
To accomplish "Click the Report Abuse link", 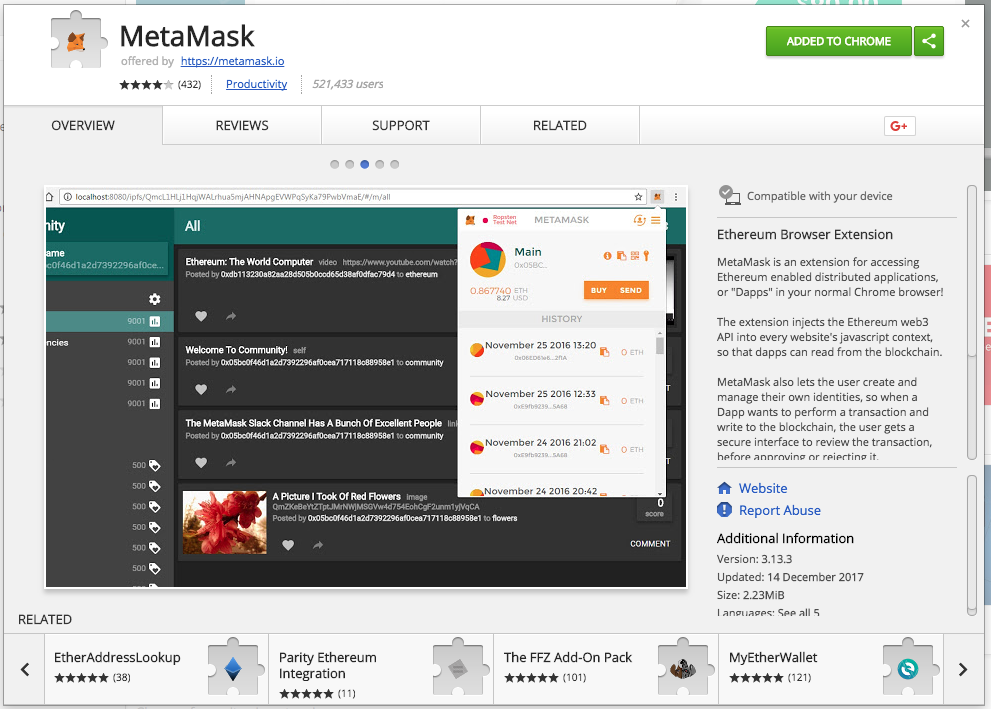I will (780, 510).
